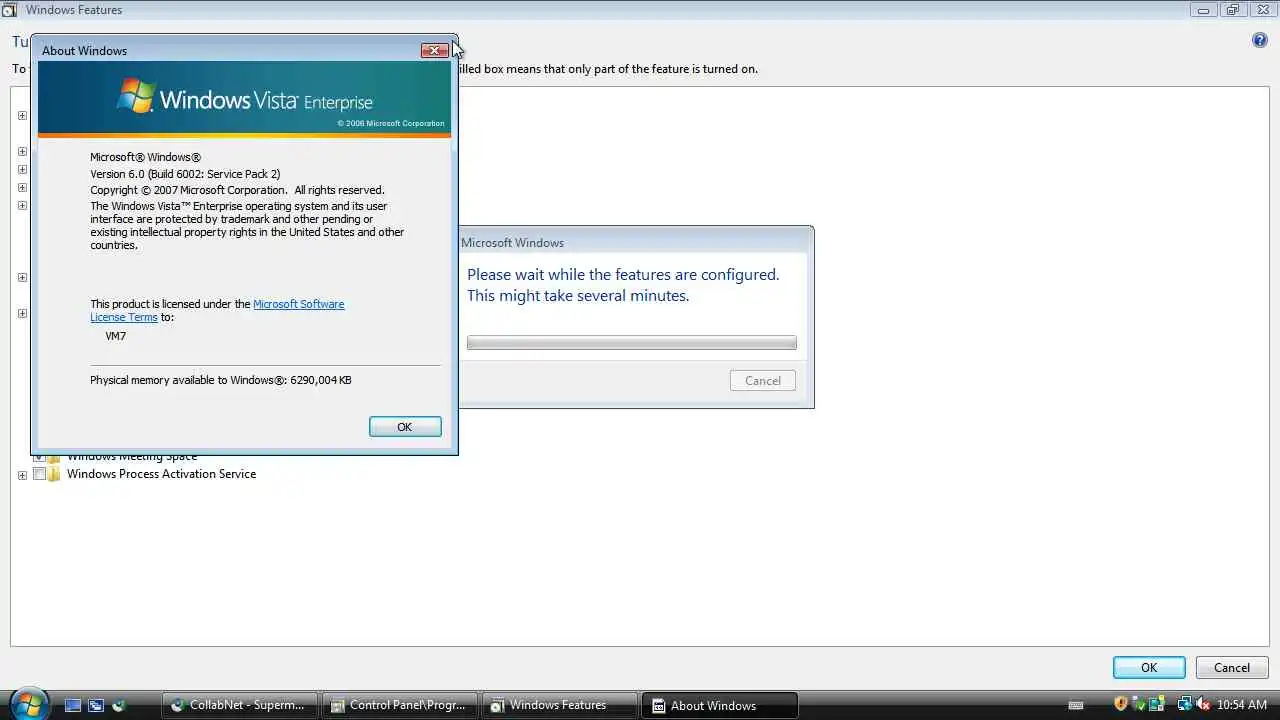Select About Windows taskbar button
The image size is (1280, 720).
tap(719, 705)
